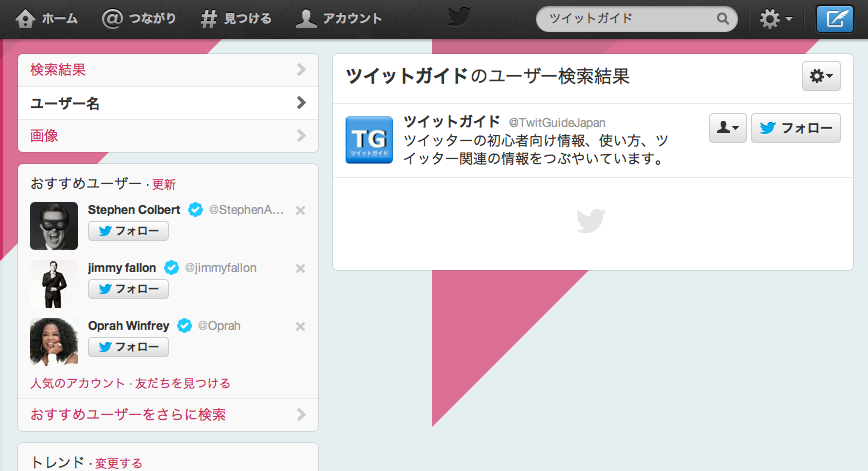868x471 pixels.
Task: Select 画像 in the sidebar
Action: (168, 136)
